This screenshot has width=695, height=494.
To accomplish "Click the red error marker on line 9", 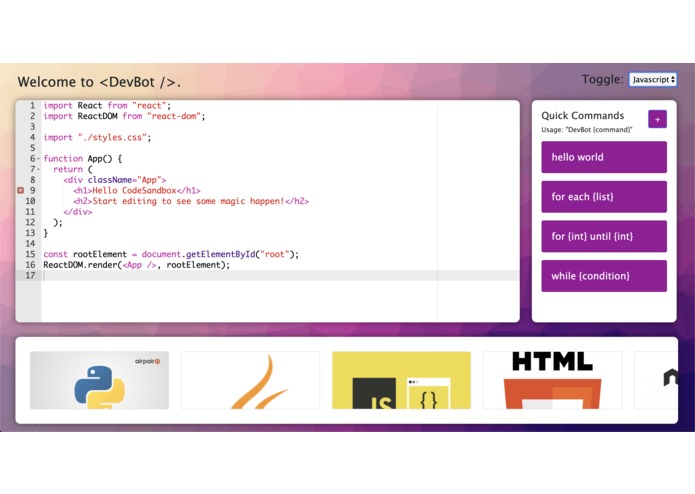I will [x=20, y=191].
